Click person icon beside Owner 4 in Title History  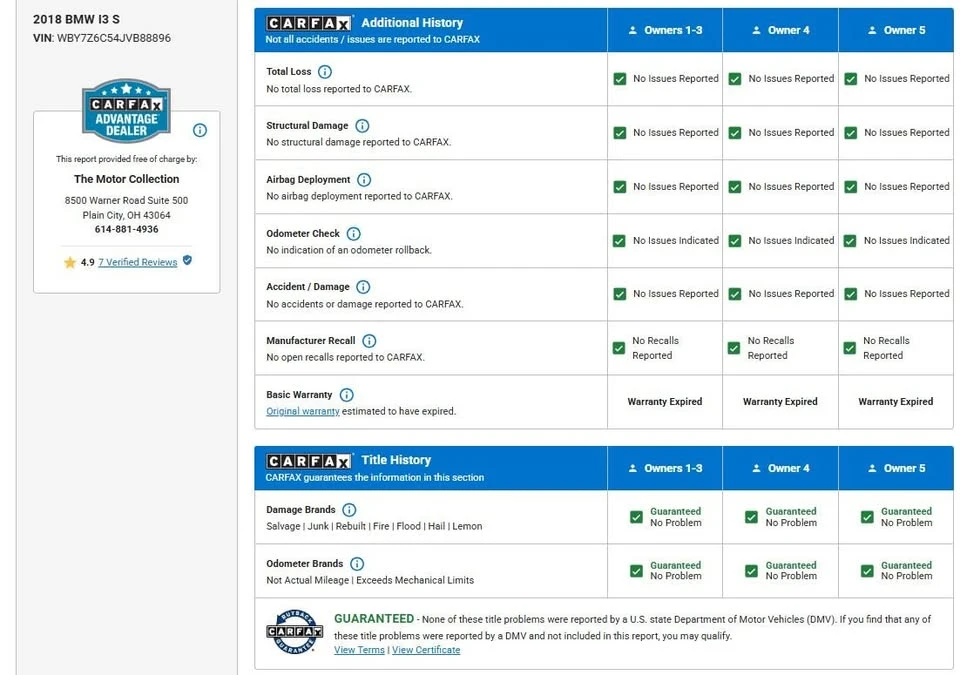(756, 468)
